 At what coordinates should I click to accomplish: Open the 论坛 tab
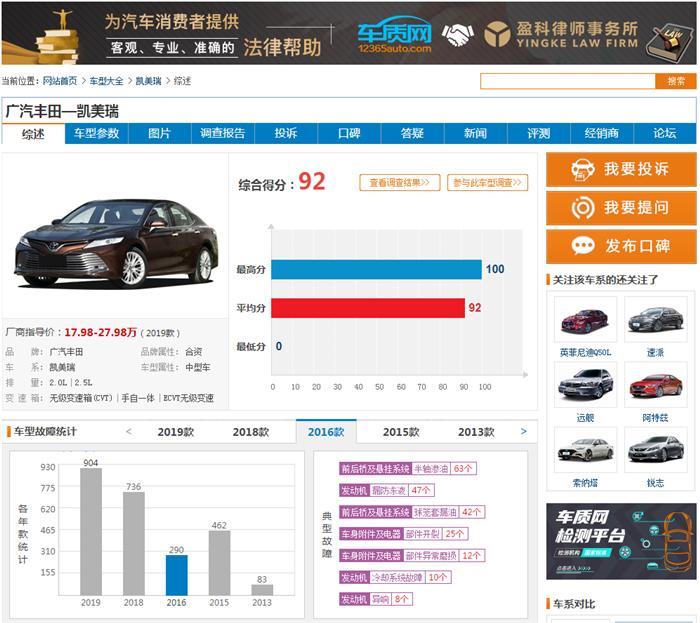click(665, 133)
